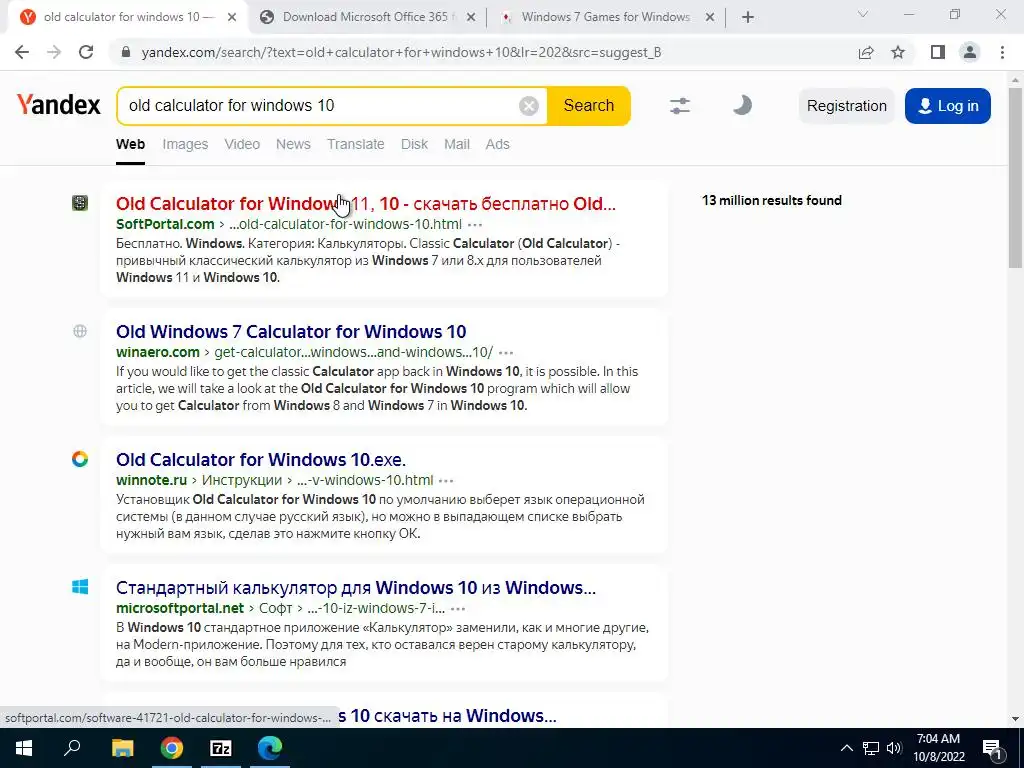This screenshot has width=1024, height=768.
Task: Clear the search query text
Action: click(x=528, y=105)
